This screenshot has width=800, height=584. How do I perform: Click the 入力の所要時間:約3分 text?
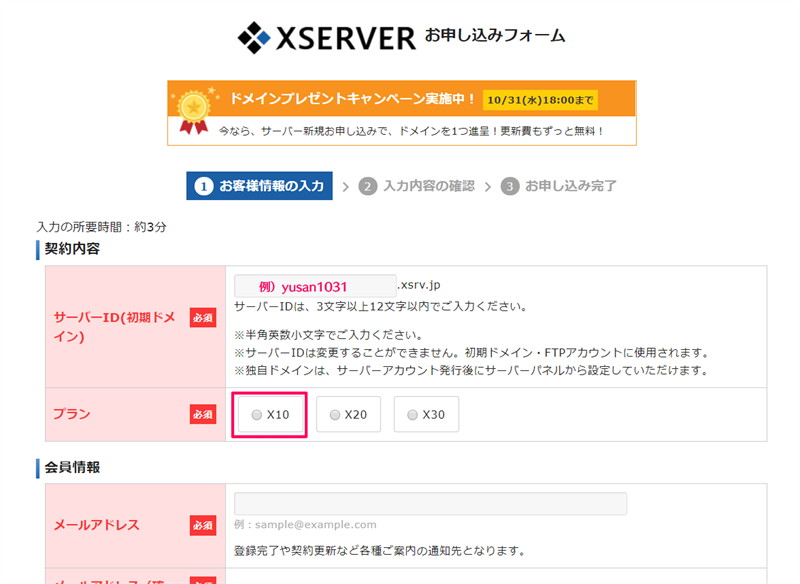[102, 227]
